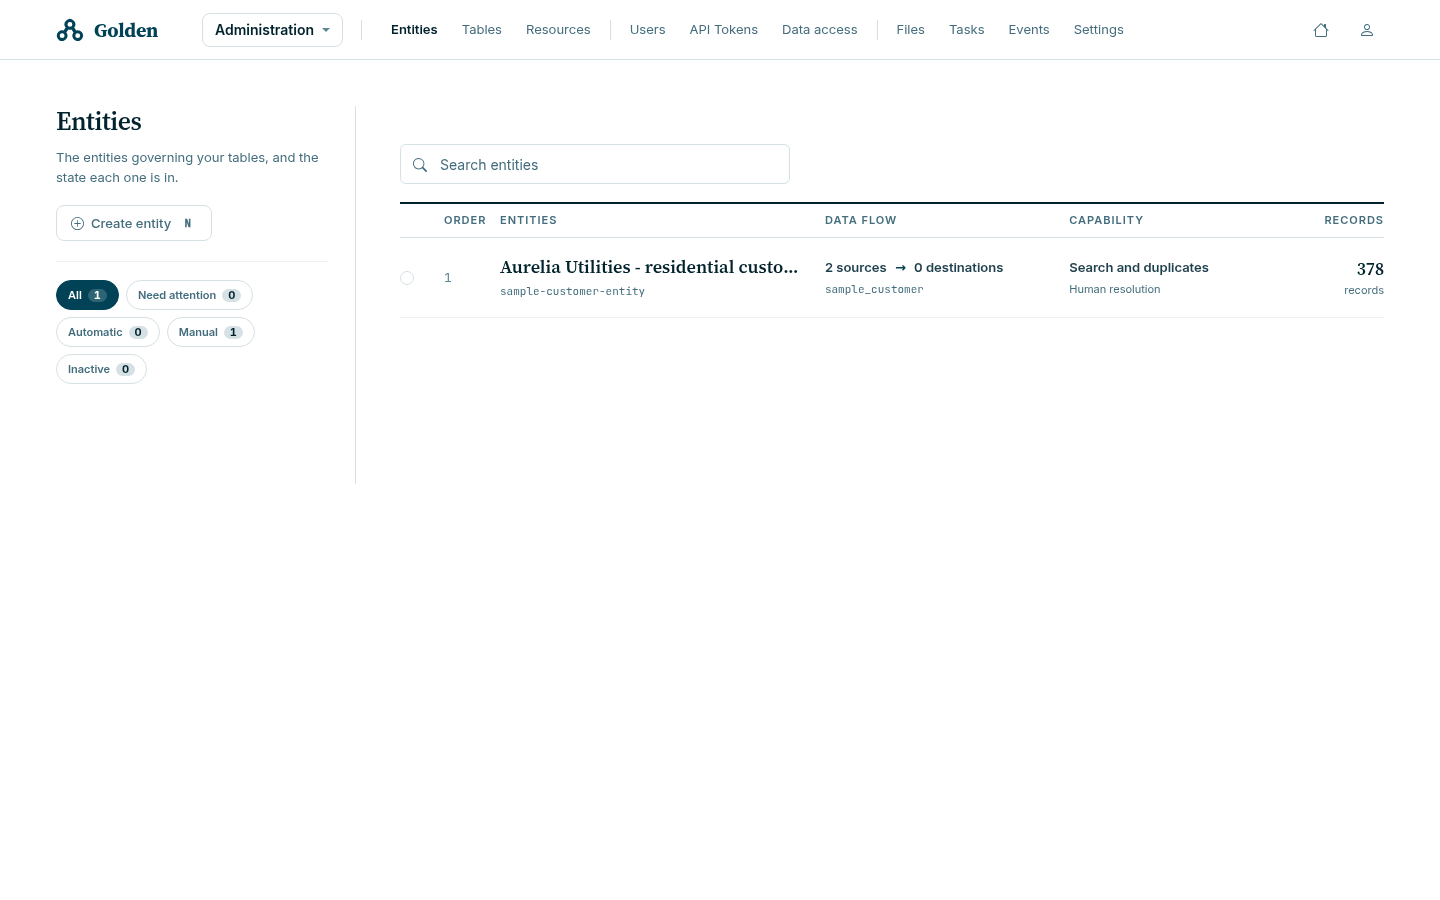This screenshot has height=900, width=1440.
Task: Open the Entities nav tab
Action: [414, 30]
